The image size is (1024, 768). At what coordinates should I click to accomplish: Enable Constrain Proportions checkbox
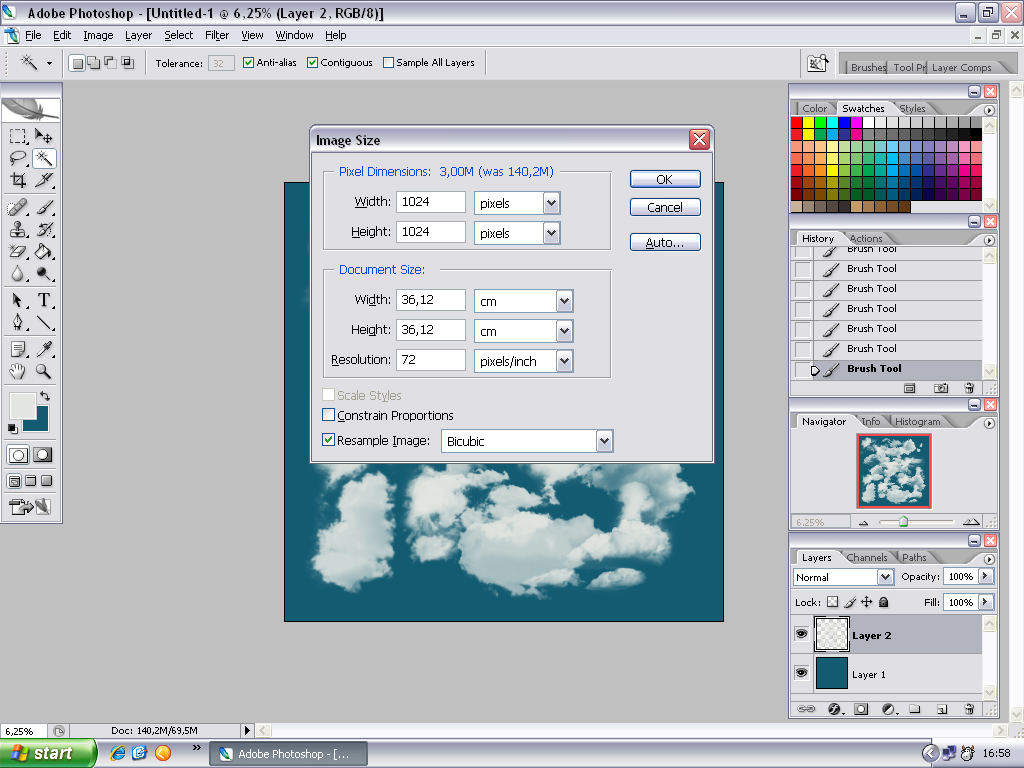pyautogui.click(x=328, y=415)
